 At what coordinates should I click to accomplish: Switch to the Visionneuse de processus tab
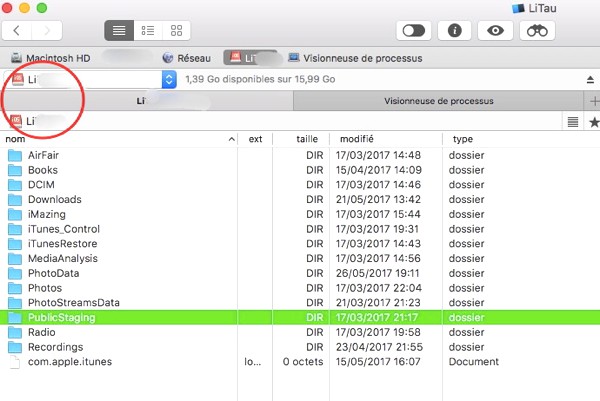click(439, 101)
